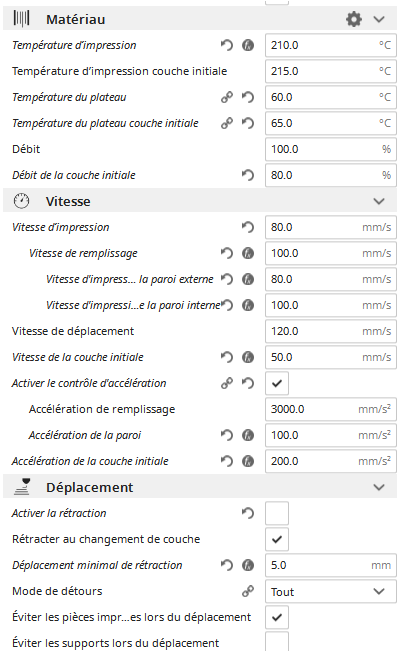Click link icon beside Mode de détours
Screen dimensions: 402x651
pyautogui.click(x=248, y=591)
